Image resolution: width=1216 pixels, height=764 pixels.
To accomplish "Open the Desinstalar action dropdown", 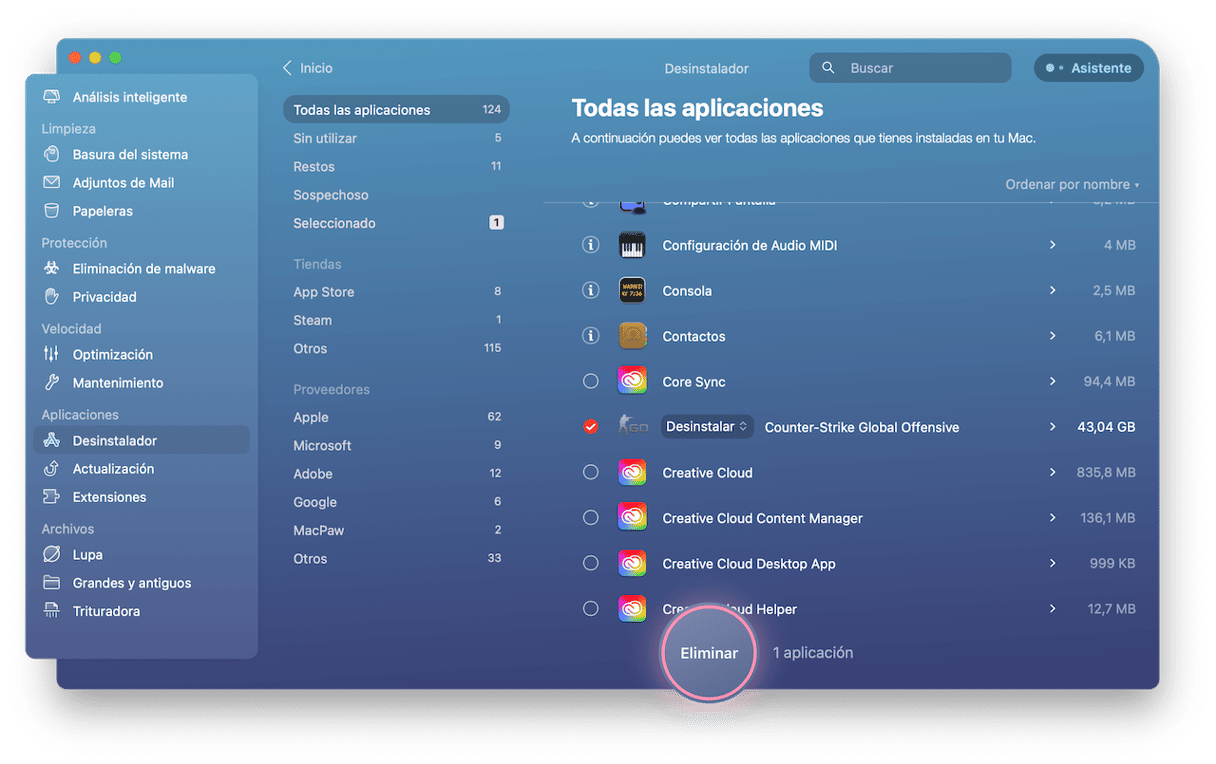I will [707, 427].
